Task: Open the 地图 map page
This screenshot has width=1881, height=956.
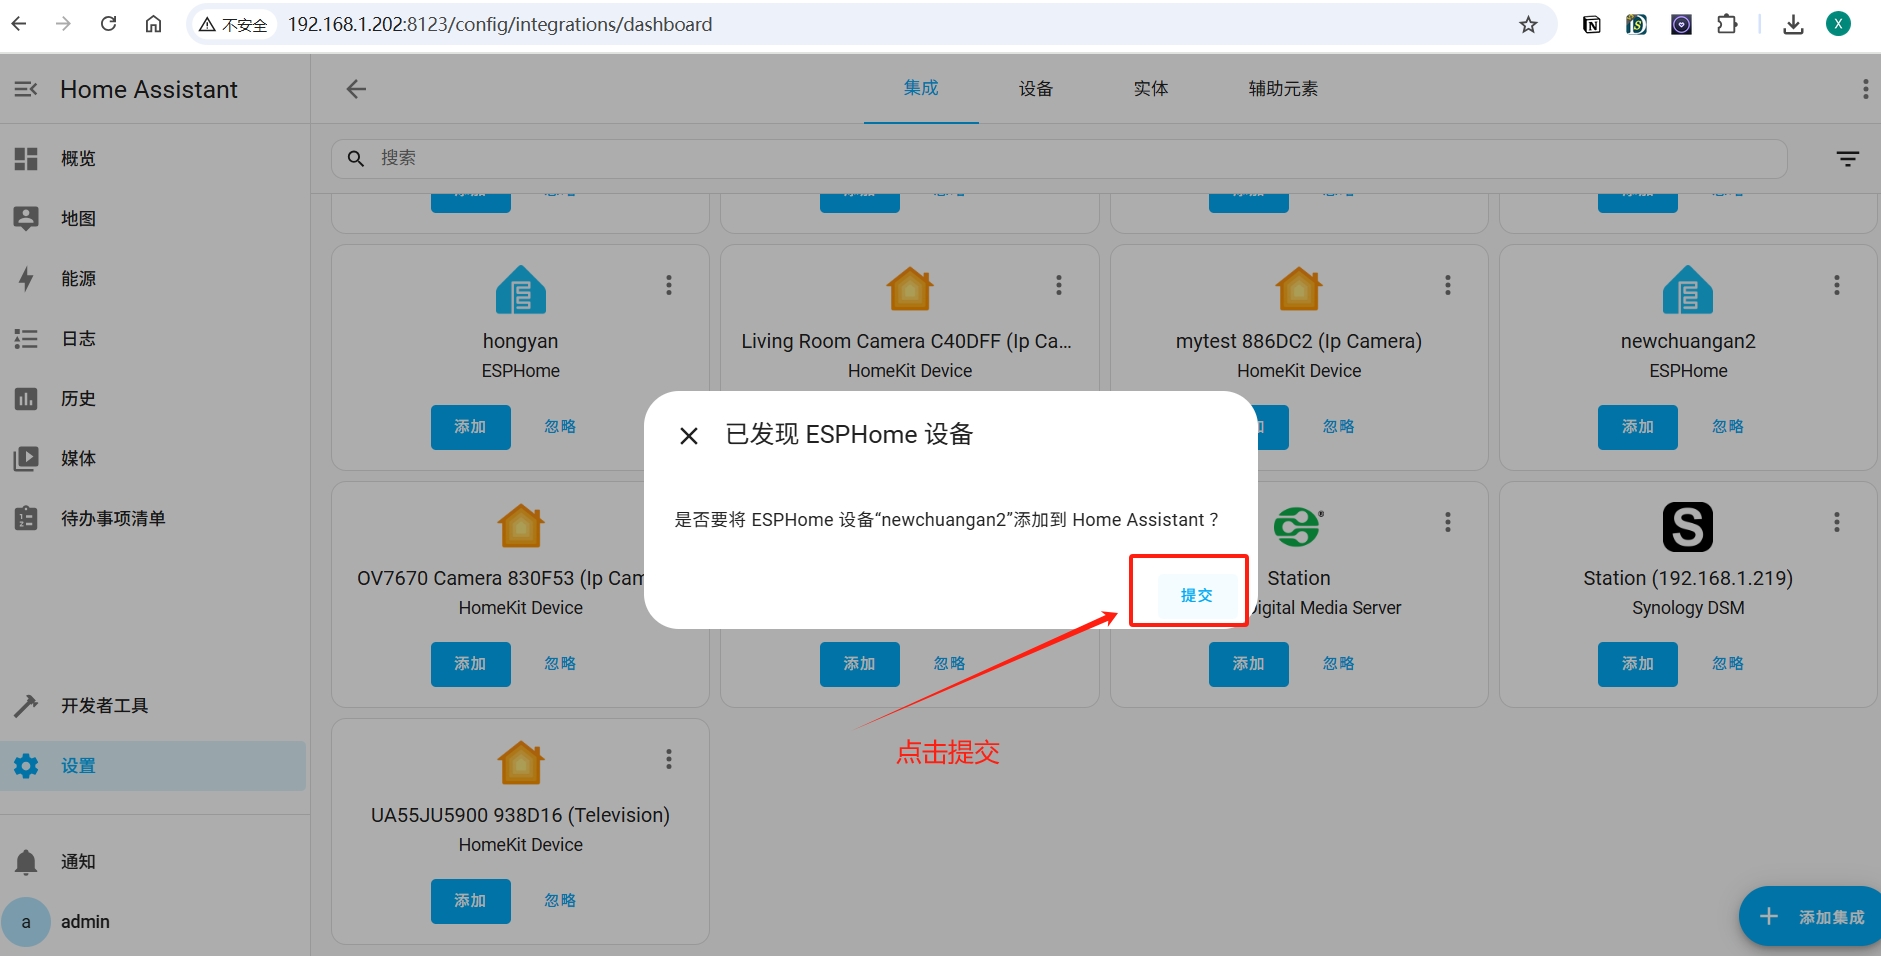Action: tap(155, 218)
